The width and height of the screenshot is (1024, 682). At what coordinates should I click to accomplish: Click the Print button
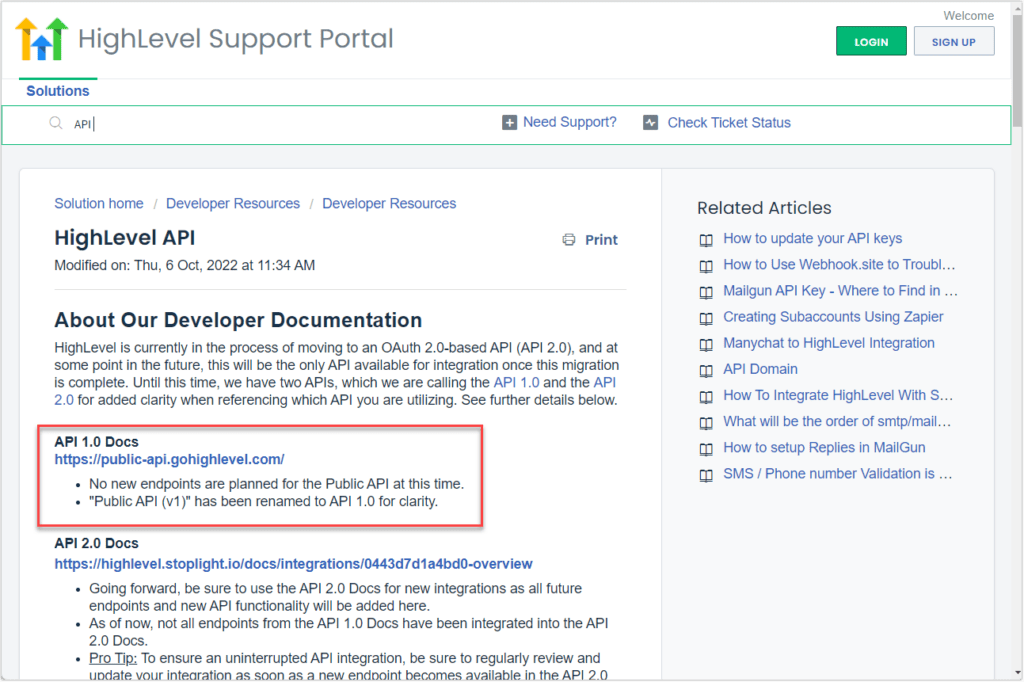[590, 240]
